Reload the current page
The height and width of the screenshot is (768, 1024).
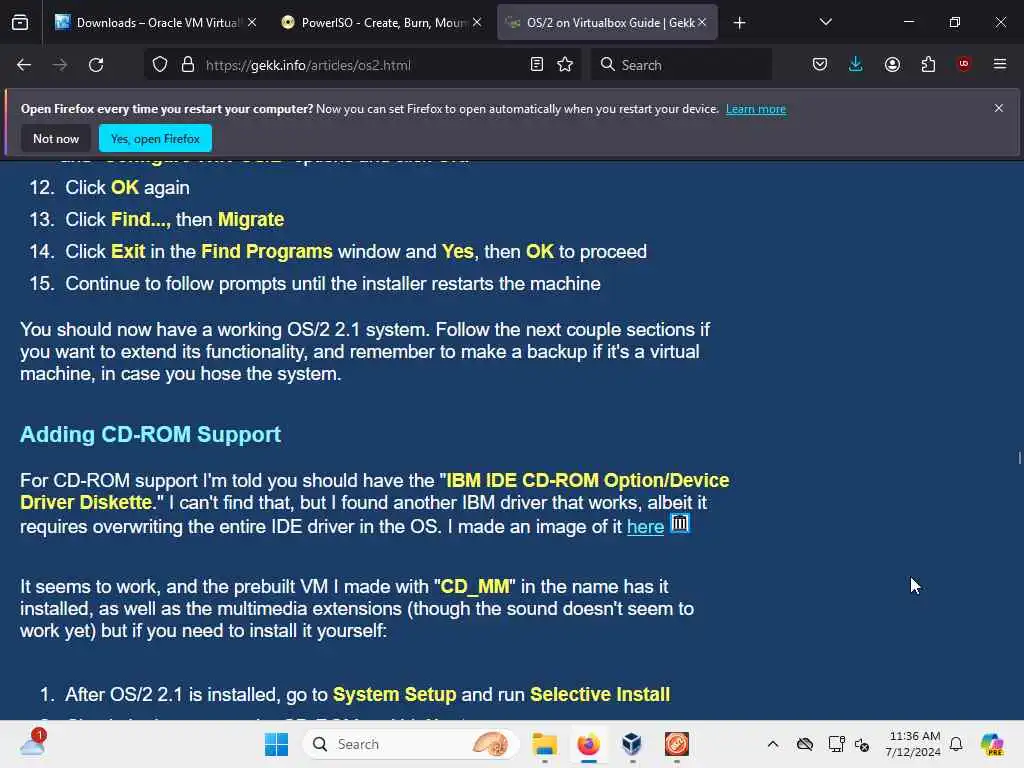point(96,65)
